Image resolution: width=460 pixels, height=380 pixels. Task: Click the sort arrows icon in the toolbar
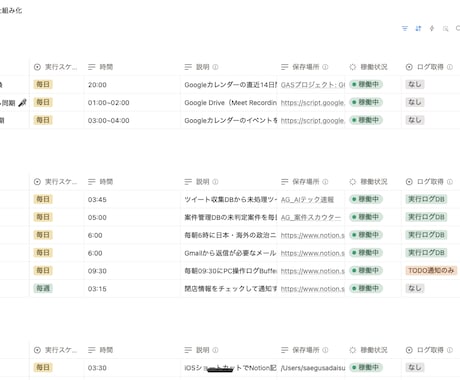tap(418, 29)
